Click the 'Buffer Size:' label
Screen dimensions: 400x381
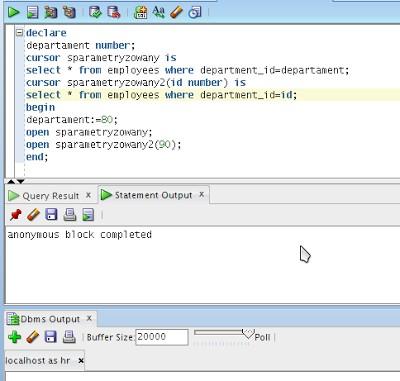pyautogui.click(x=110, y=337)
